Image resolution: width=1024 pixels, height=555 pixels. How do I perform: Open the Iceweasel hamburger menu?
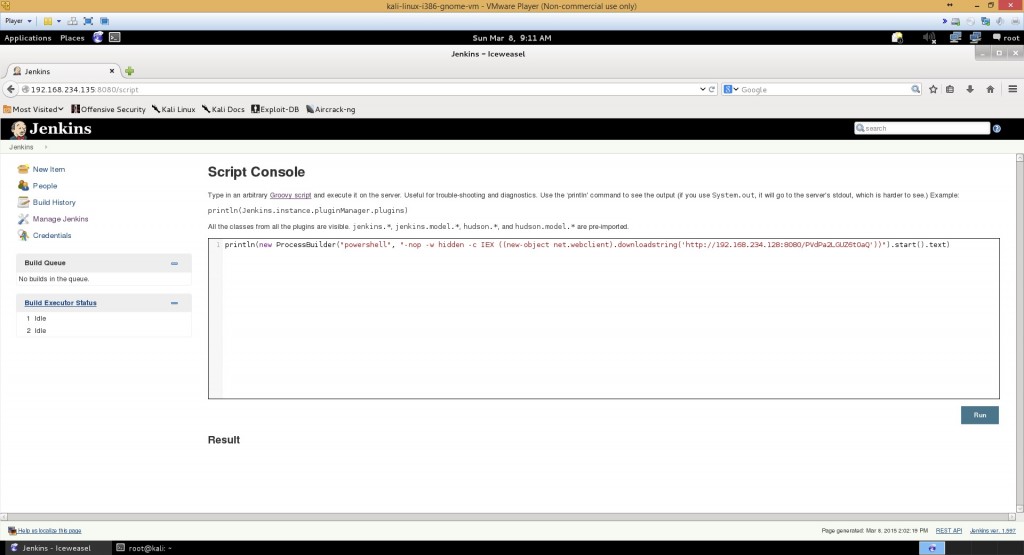click(1012, 89)
